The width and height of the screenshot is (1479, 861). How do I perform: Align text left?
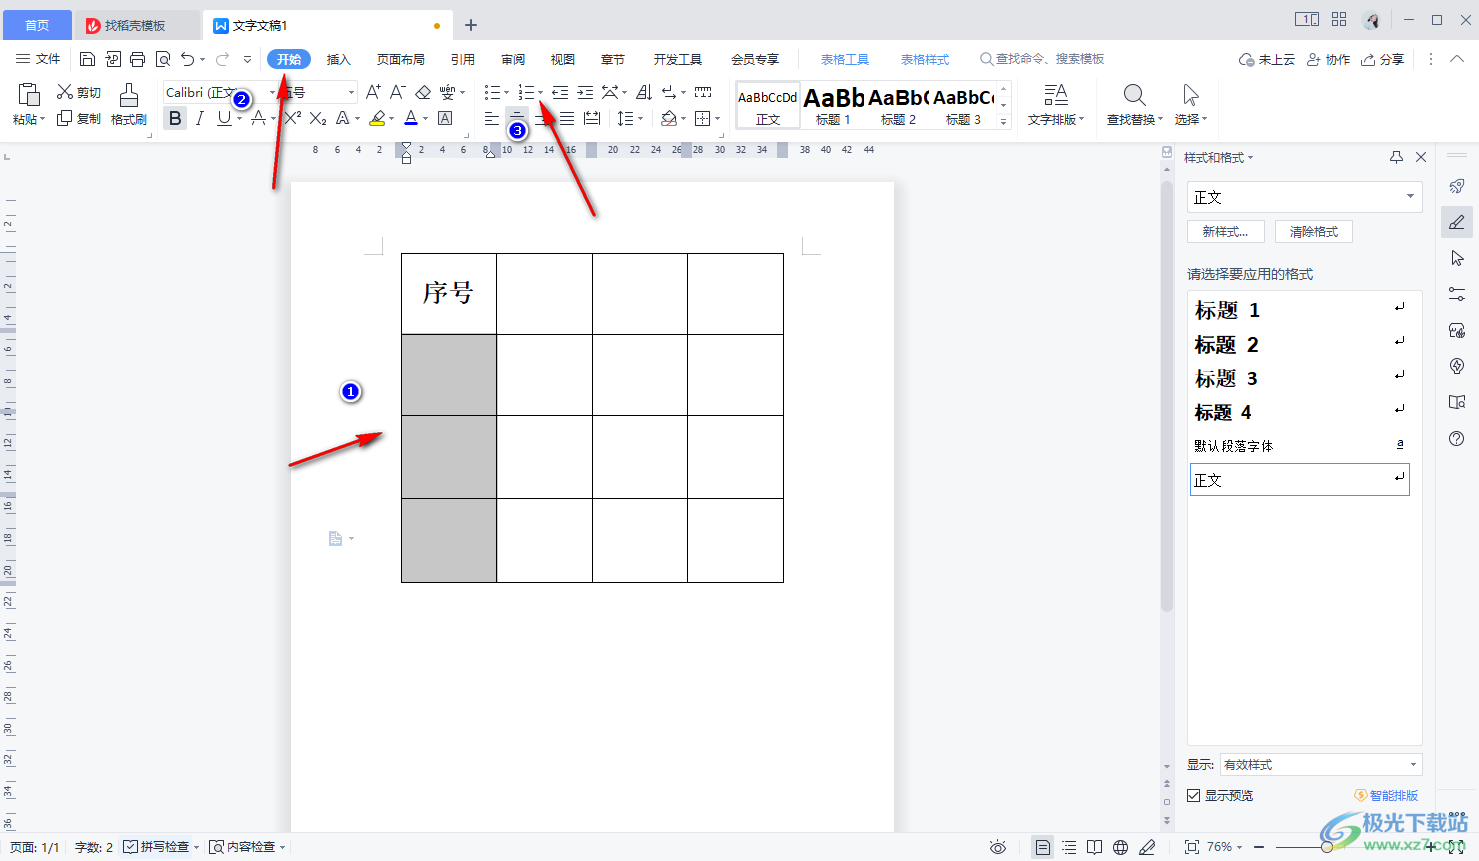[x=491, y=118]
